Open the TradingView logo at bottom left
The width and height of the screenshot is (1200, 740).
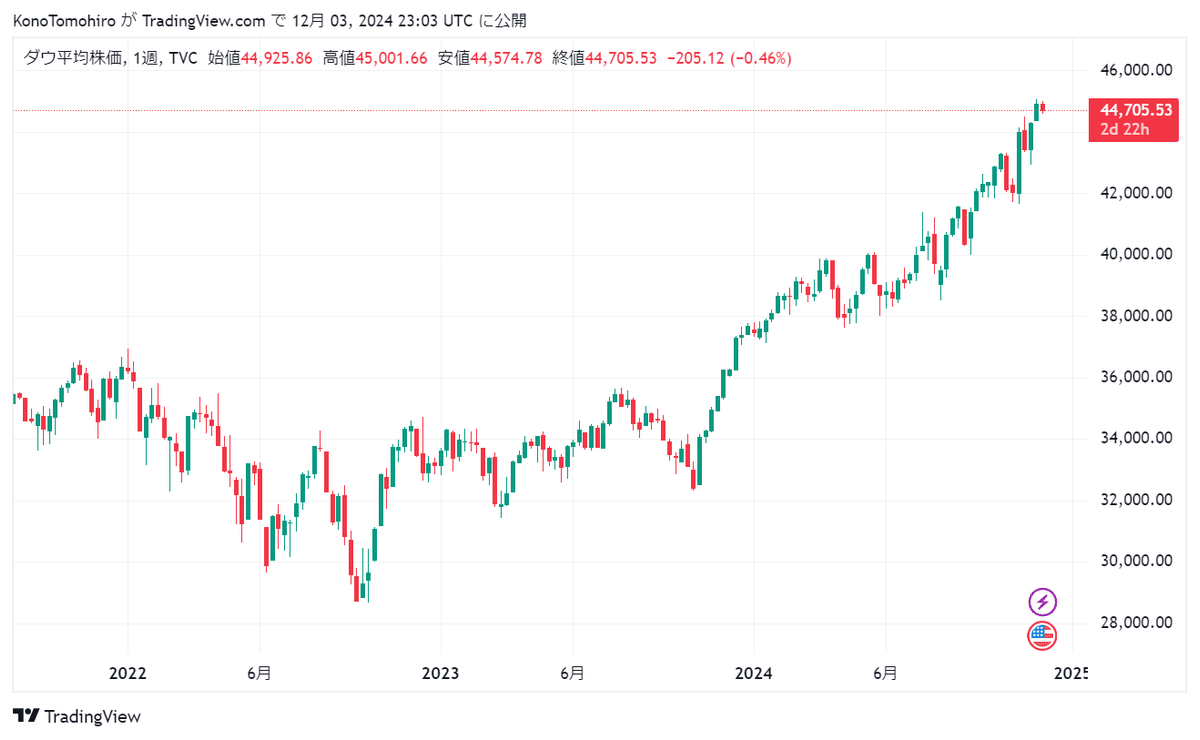point(77,716)
